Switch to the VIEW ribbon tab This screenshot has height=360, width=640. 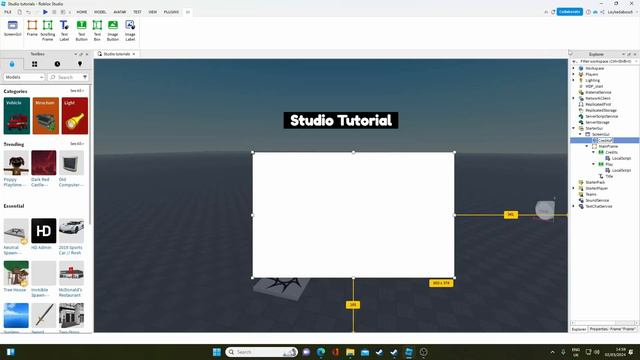tap(153, 12)
